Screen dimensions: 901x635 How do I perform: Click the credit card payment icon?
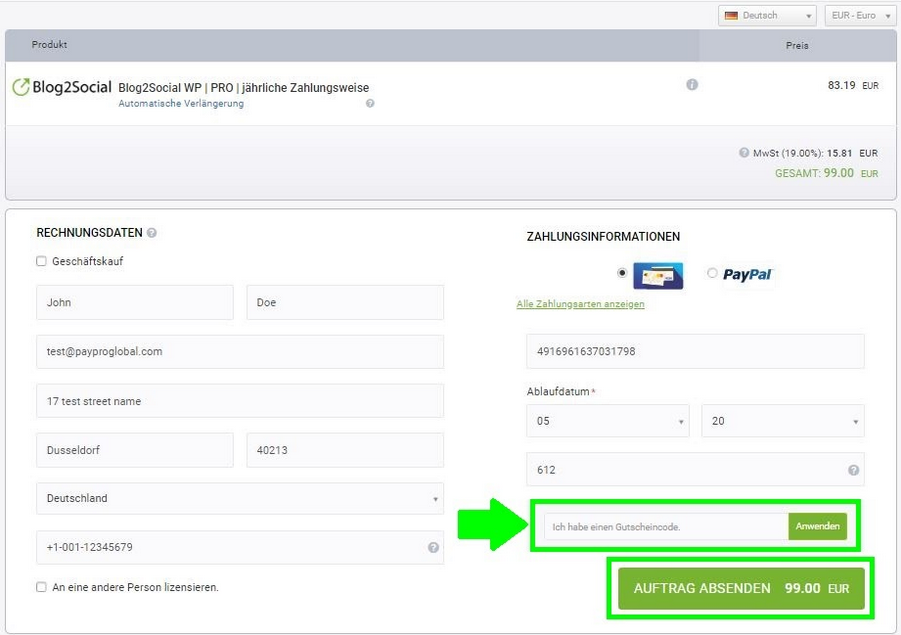(x=658, y=275)
